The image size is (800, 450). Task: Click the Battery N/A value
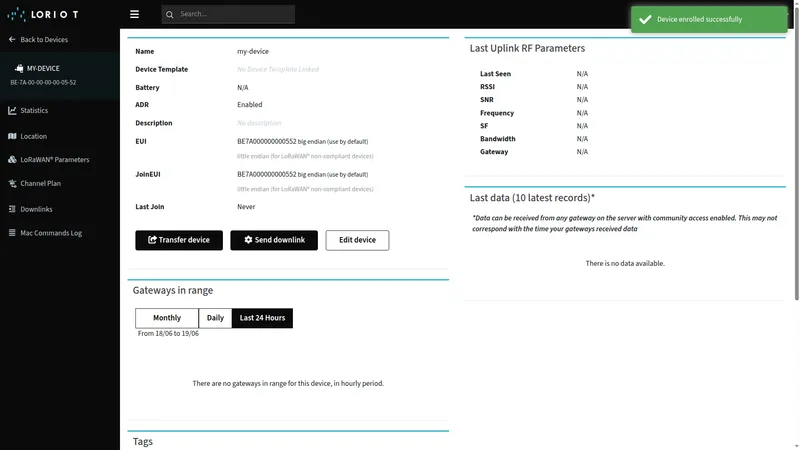click(243, 88)
